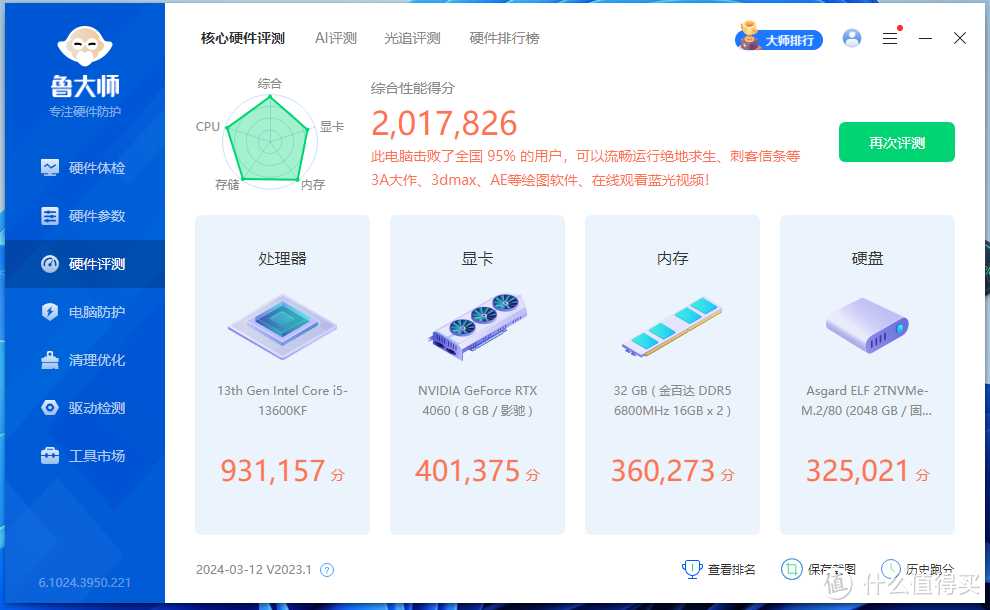Viewport: 990px width, 610px height.
Task: Click the 处理器 CPU chip illustration
Action: [x=282, y=326]
